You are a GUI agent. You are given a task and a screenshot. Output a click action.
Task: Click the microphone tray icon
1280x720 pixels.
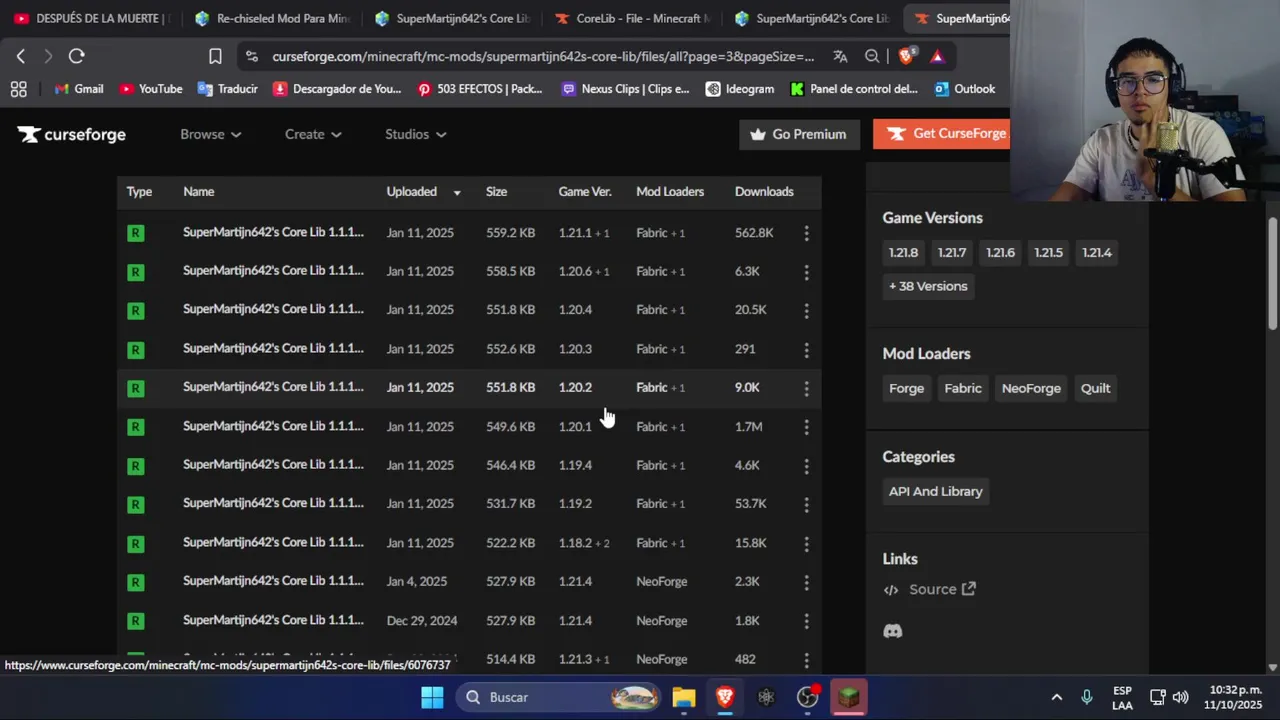(1087, 697)
